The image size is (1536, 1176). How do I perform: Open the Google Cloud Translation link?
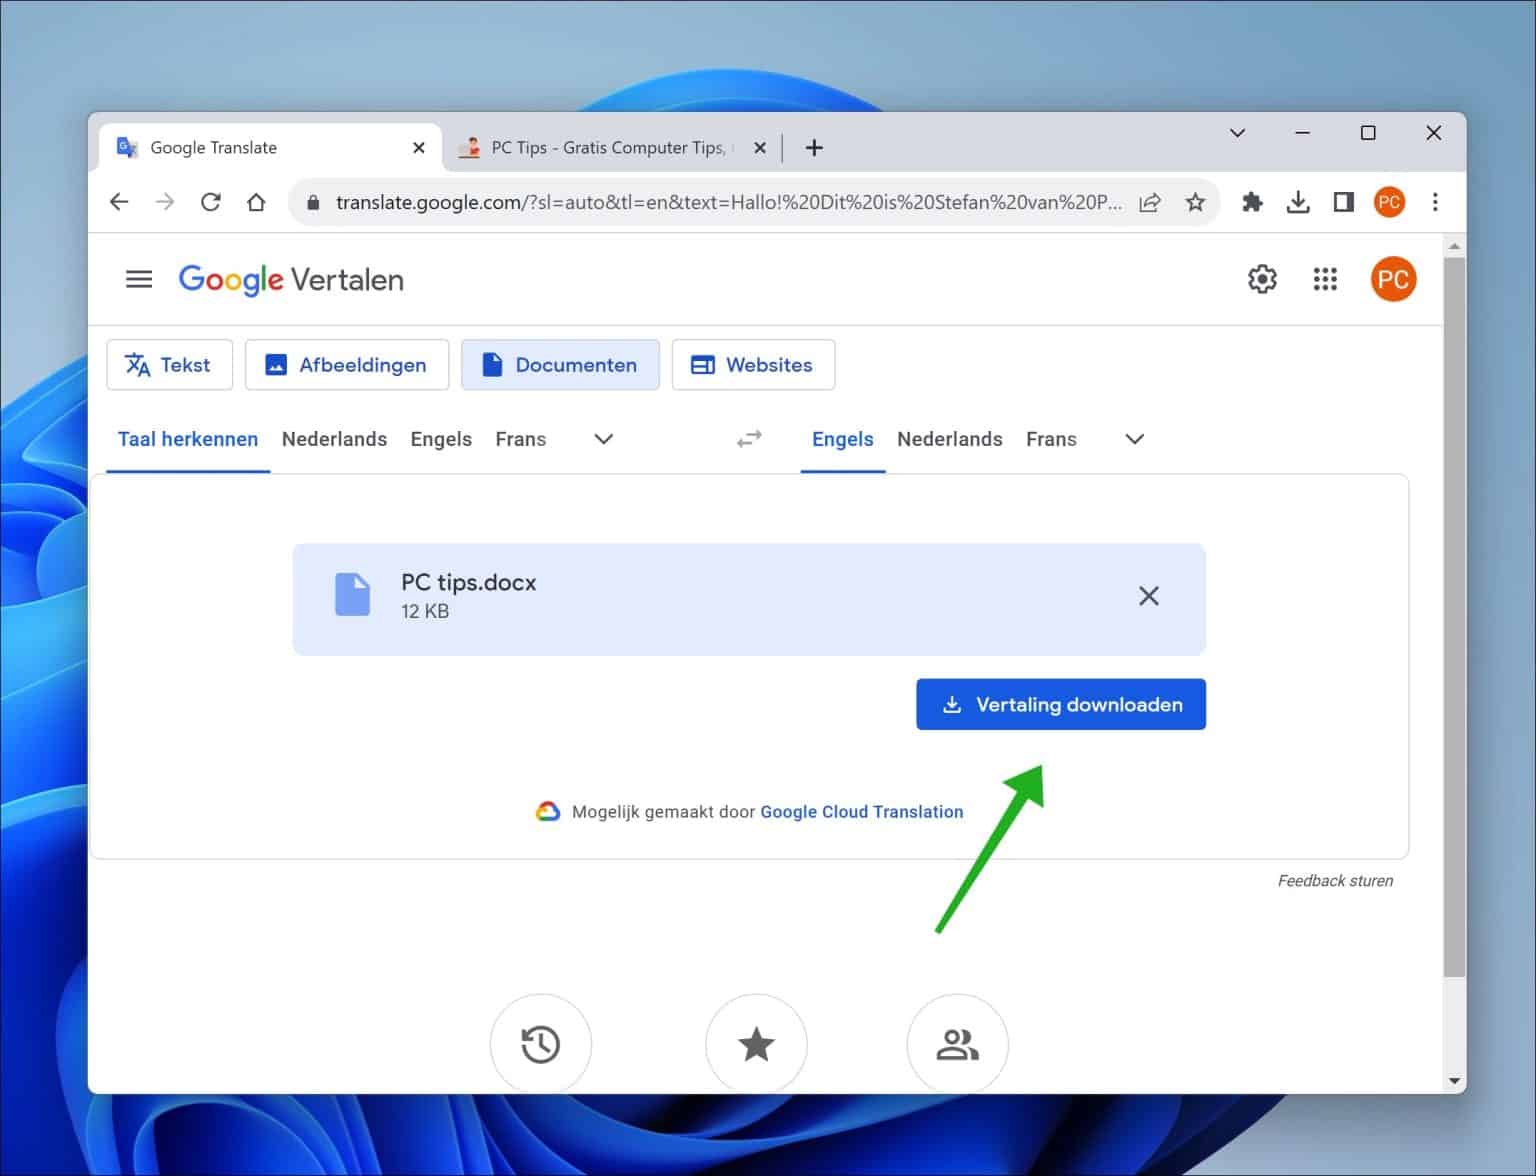pos(861,811)
